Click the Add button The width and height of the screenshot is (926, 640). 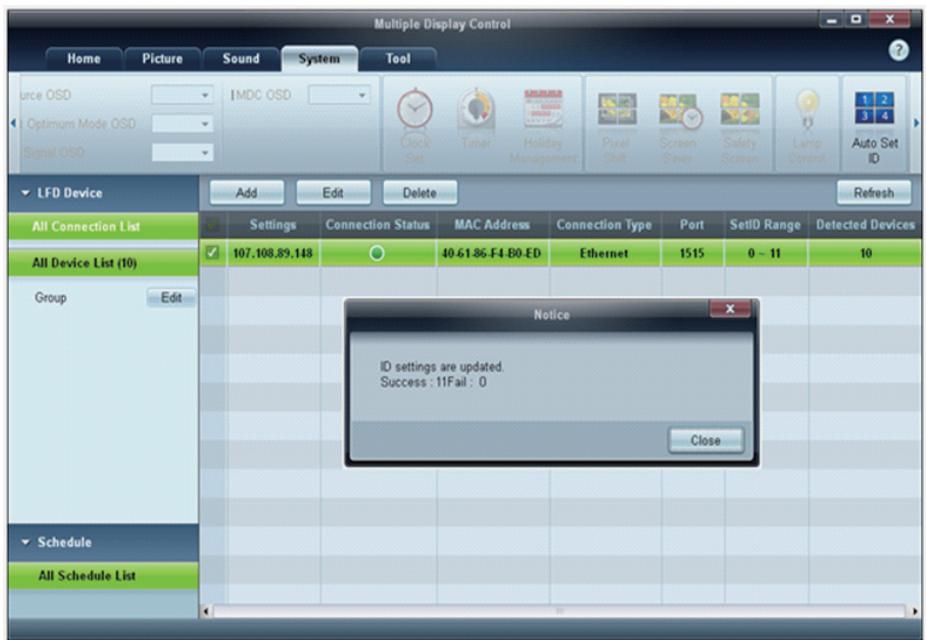(x=246, y=193)
